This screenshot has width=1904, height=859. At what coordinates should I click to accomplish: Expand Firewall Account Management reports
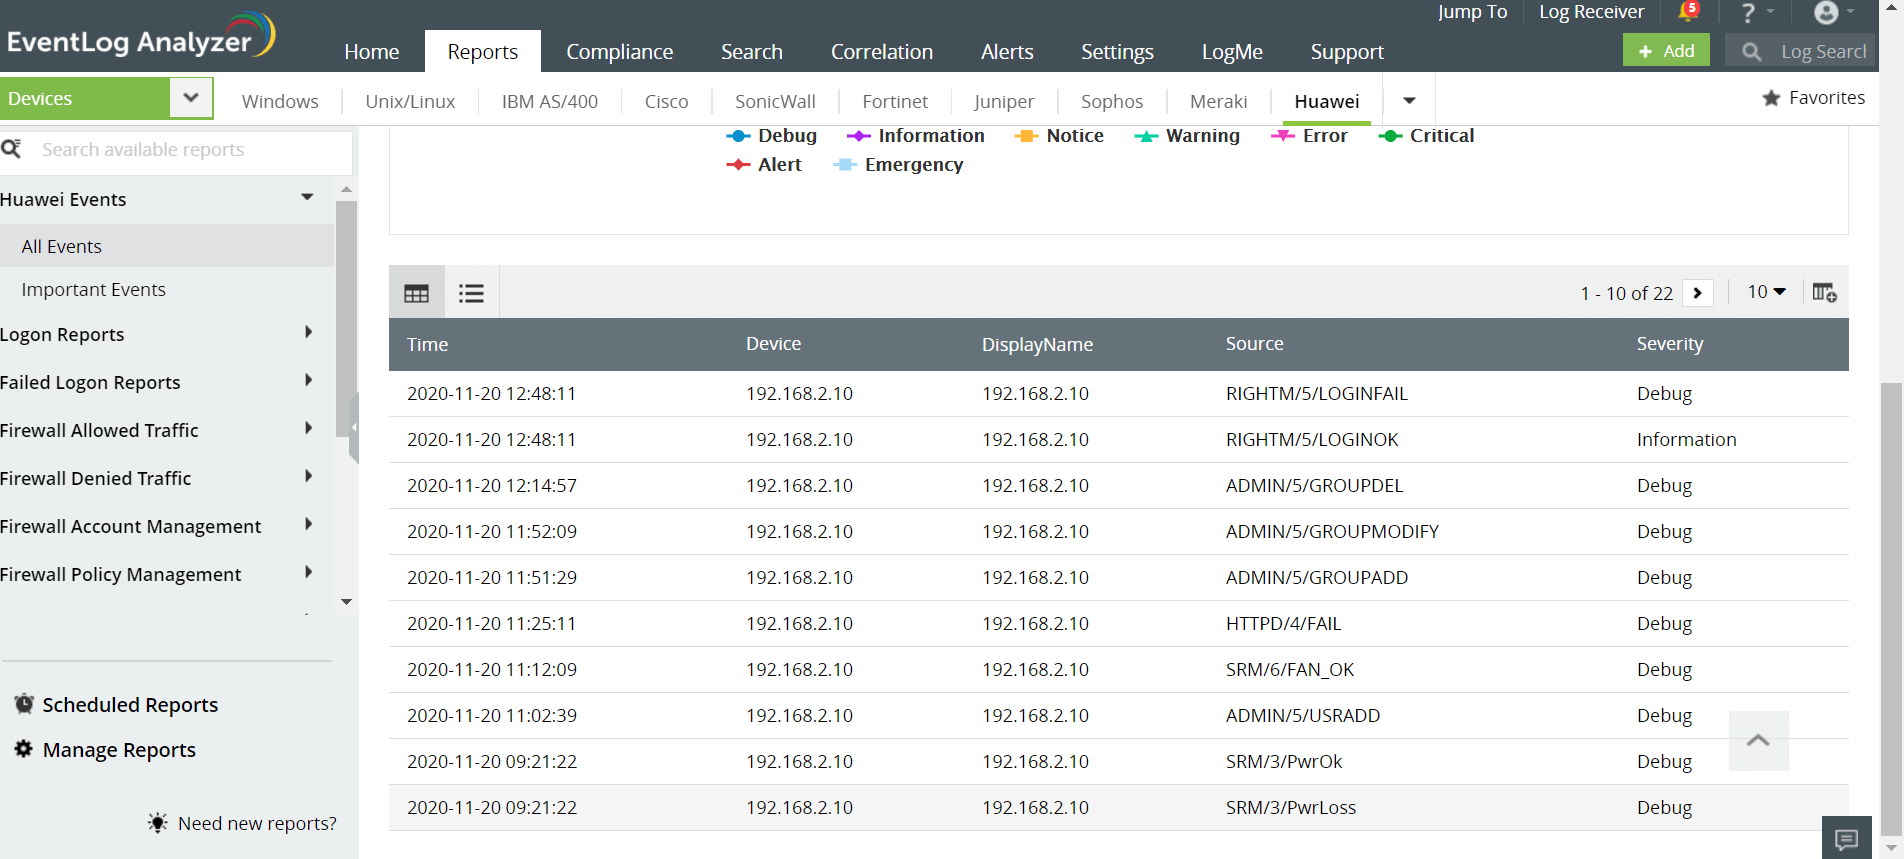309,524
